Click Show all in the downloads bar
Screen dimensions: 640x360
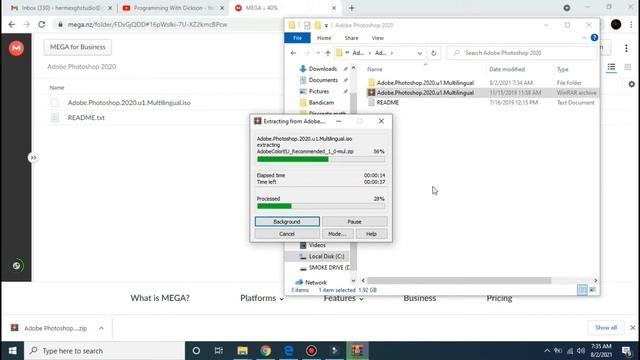point(606,328)
